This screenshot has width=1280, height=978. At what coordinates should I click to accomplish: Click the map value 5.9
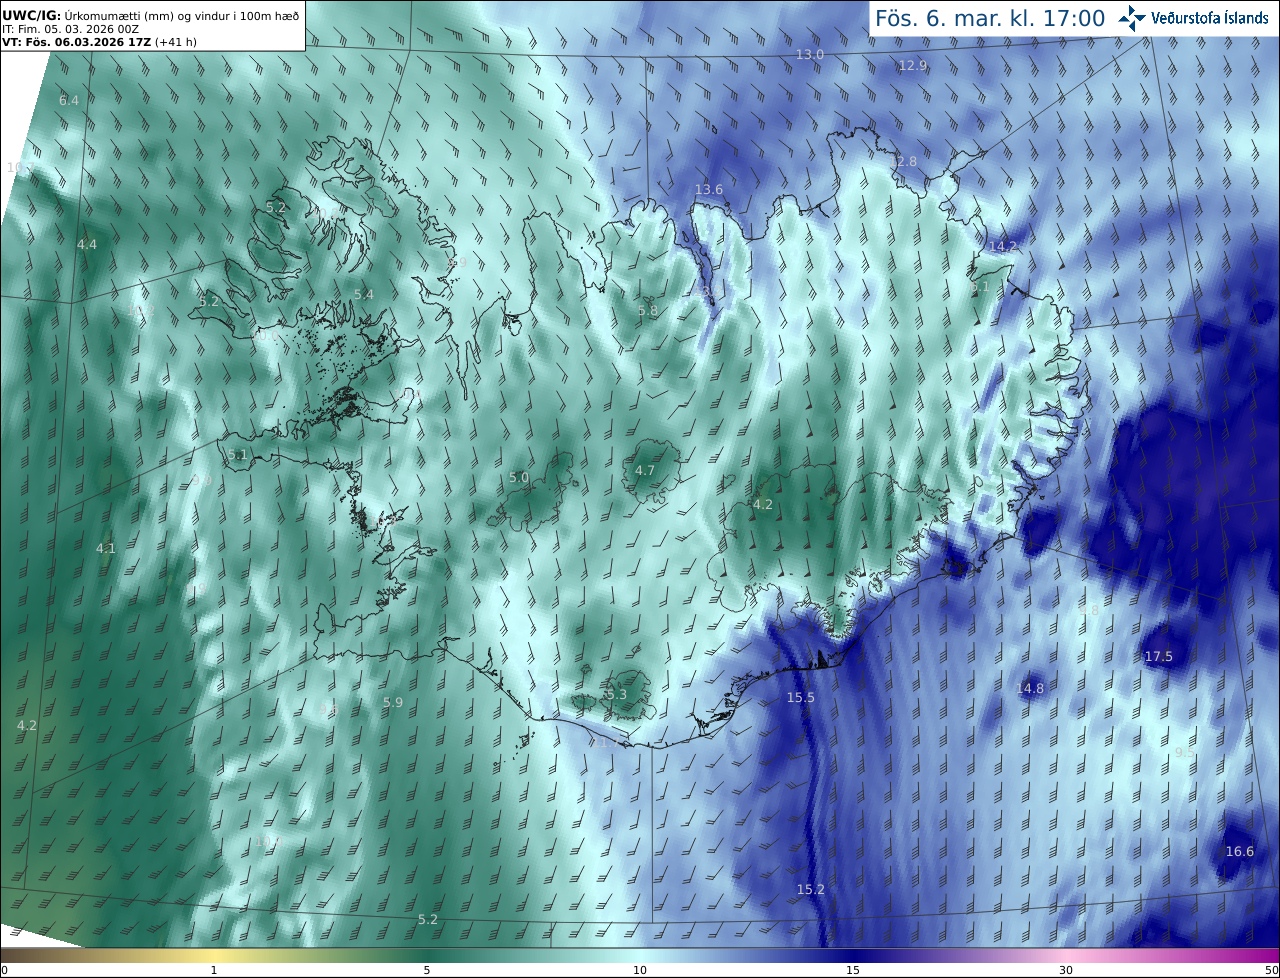393,702
